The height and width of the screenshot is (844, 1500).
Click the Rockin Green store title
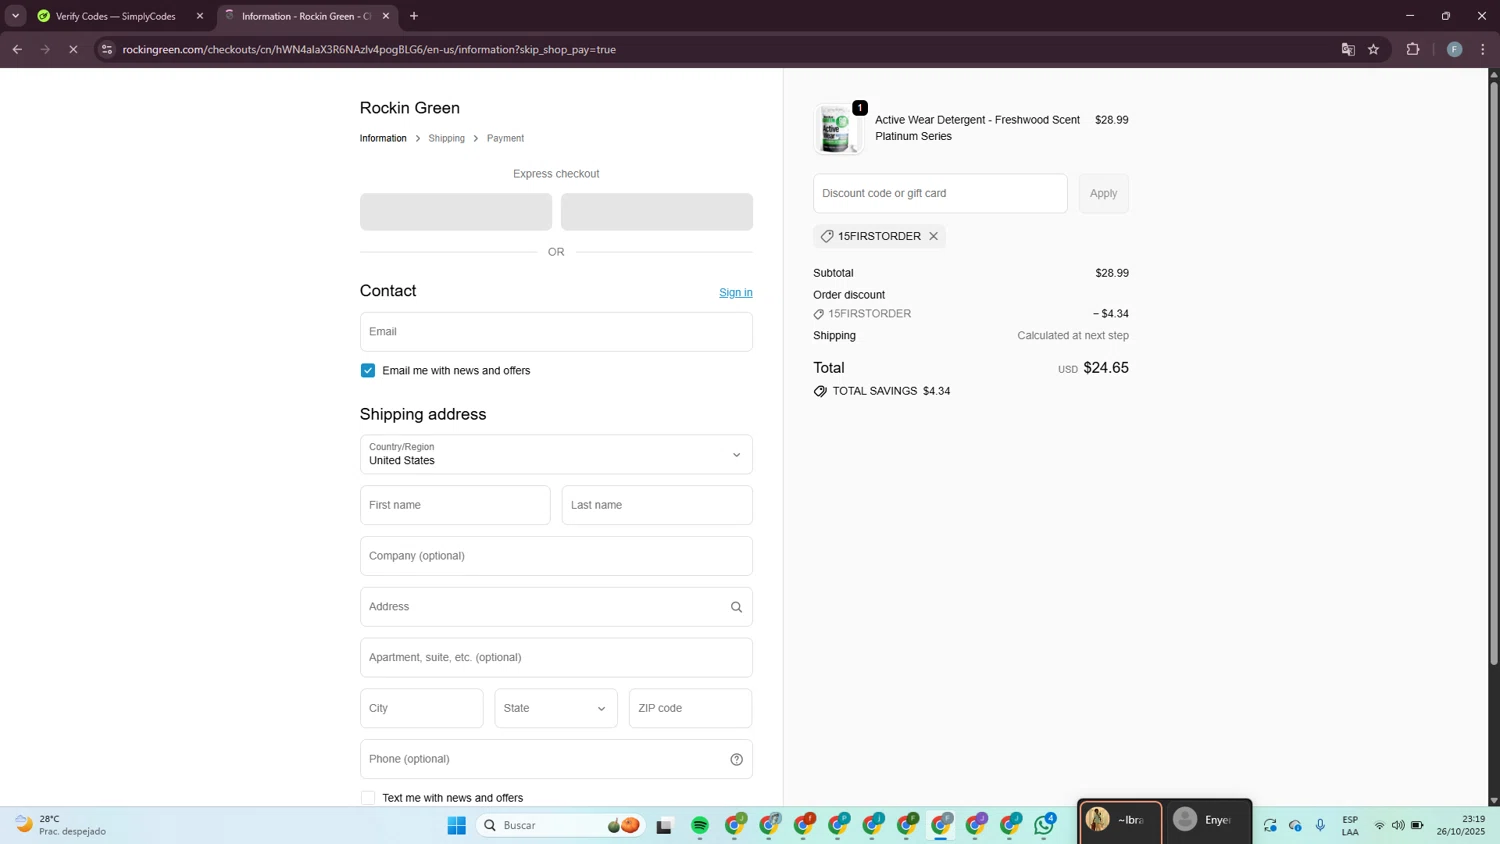[x=410, y=108]
